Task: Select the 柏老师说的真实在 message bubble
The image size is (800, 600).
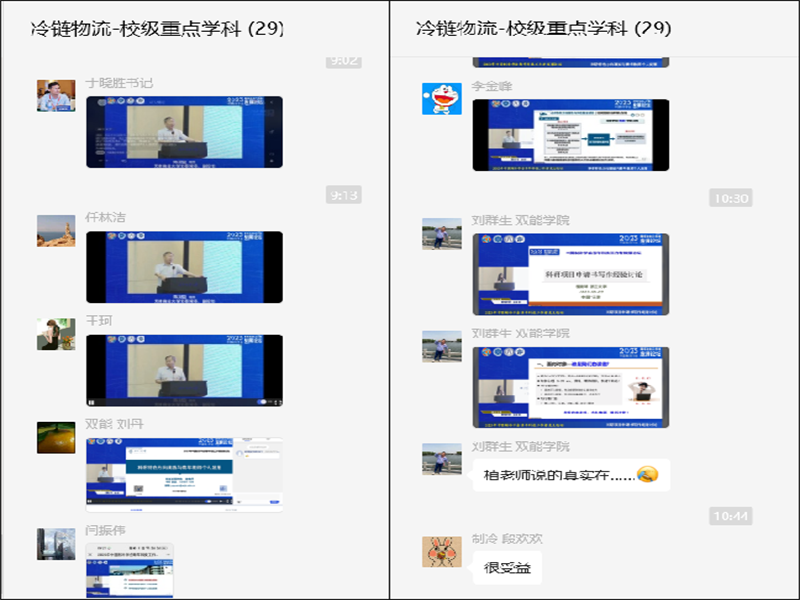Action: [x=570, y=474]
